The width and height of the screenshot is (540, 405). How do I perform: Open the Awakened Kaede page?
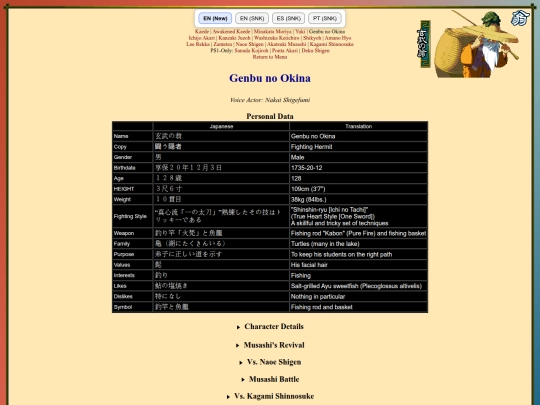(x=231, y=31)
